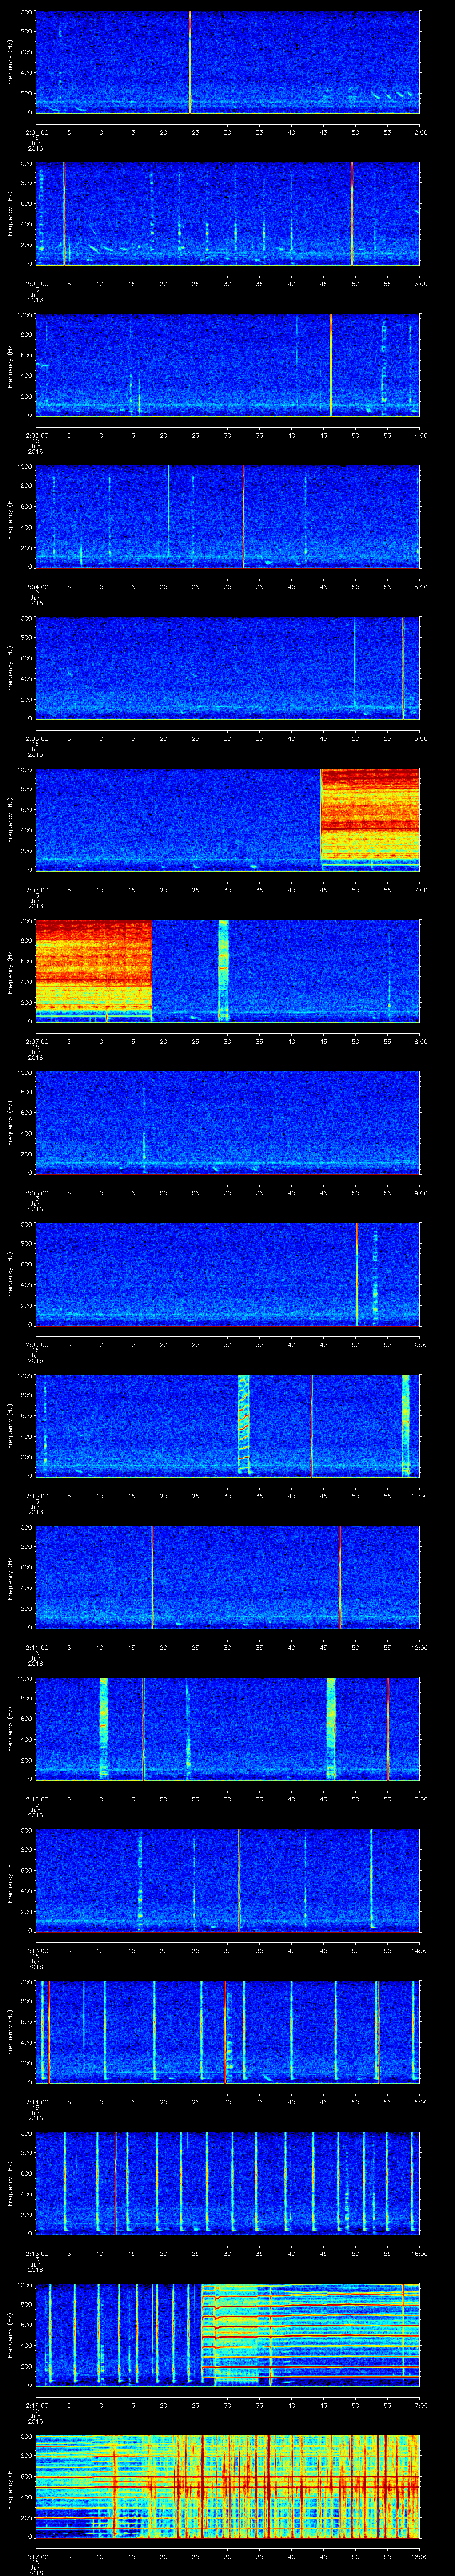Image resolution: width=455 pixels, height=2576 pixels.
Task: Open the spectrogram panel starting at 2:10:00
Action: click(227, 1425)
